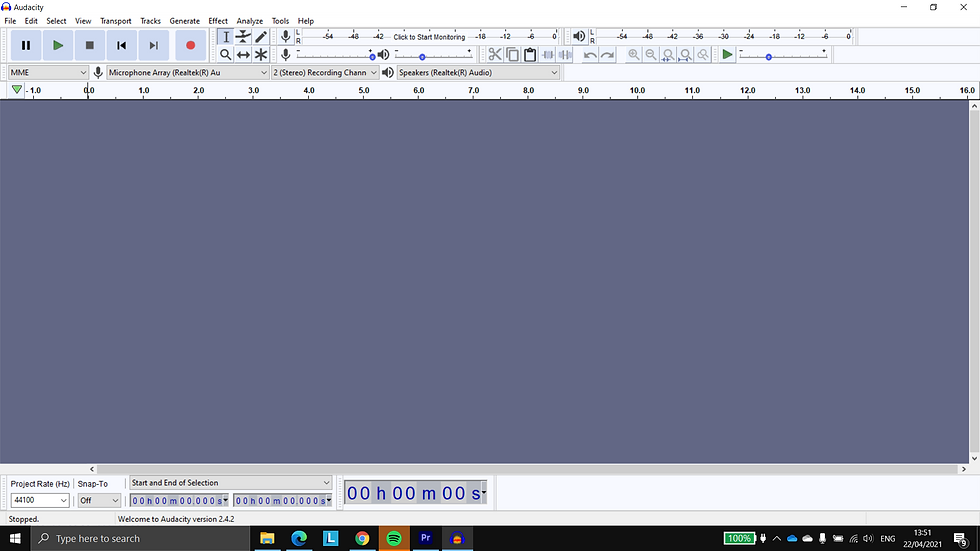Click the recording meter microphone icon
Viewport: 980px width, 551px height.
pos(286,36)
